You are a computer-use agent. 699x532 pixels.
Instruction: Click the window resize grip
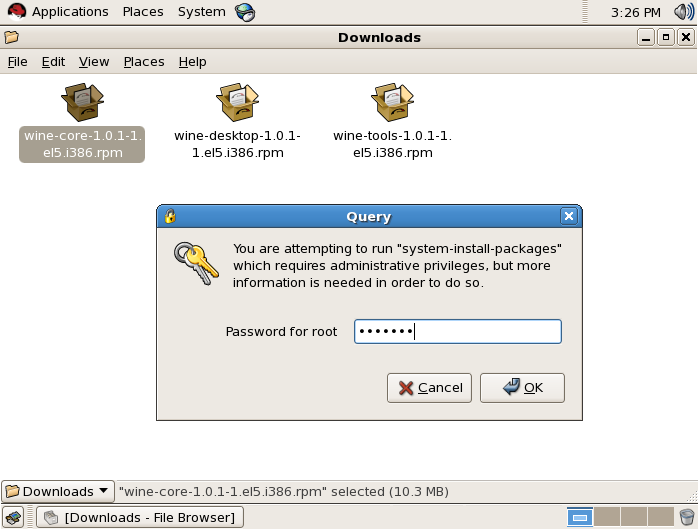(692, 497)
